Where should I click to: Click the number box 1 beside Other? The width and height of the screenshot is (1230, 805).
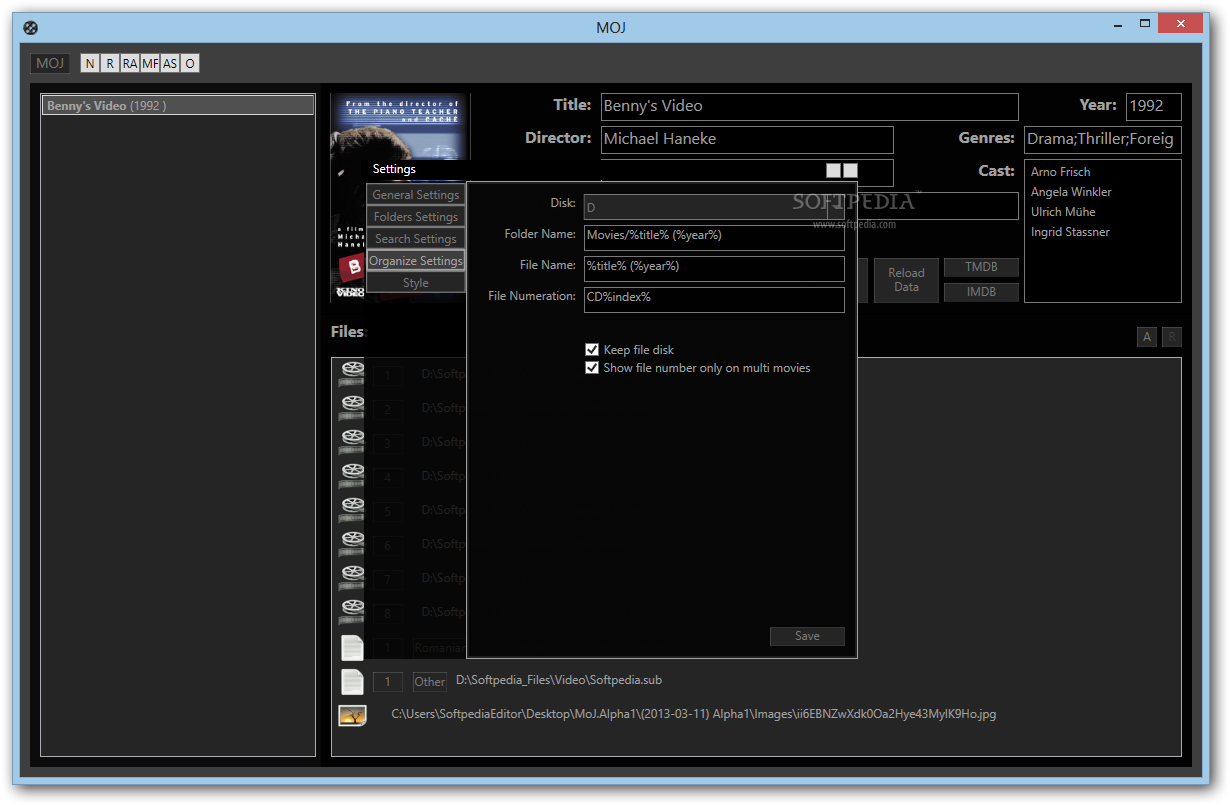388,682
